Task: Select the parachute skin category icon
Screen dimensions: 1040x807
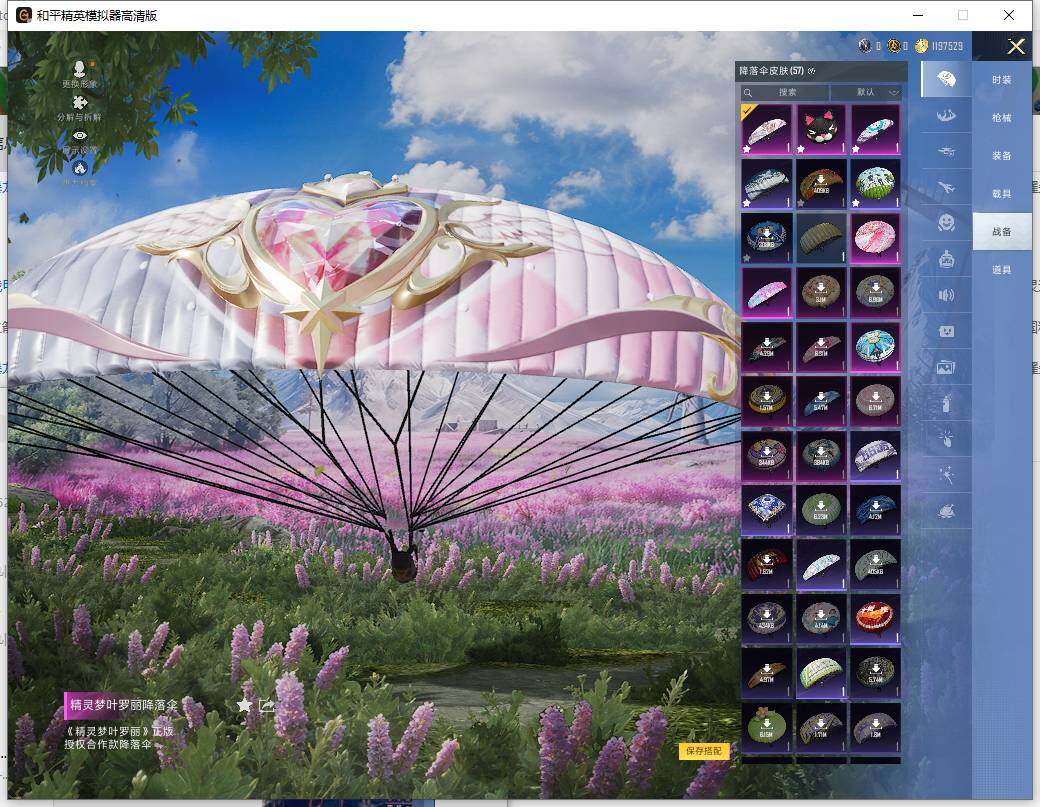Action: pyautogui.click(x=945, y=79)
